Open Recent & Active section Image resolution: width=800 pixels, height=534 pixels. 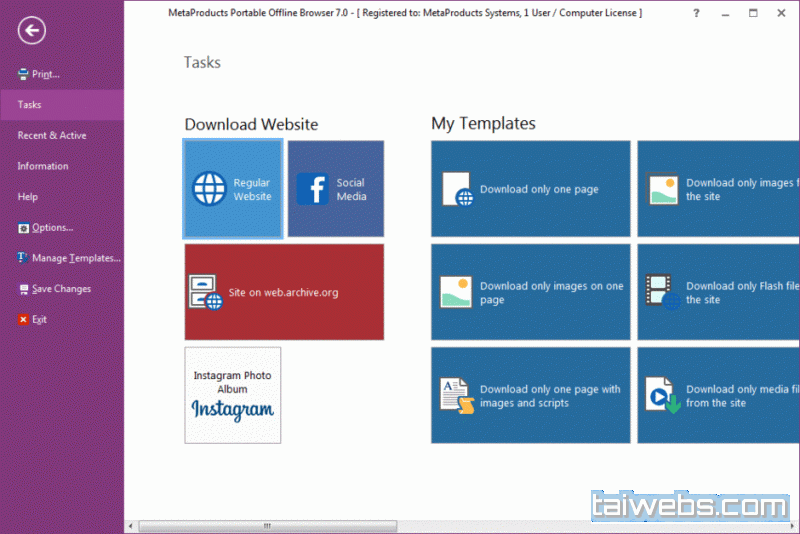click(52, 136)
